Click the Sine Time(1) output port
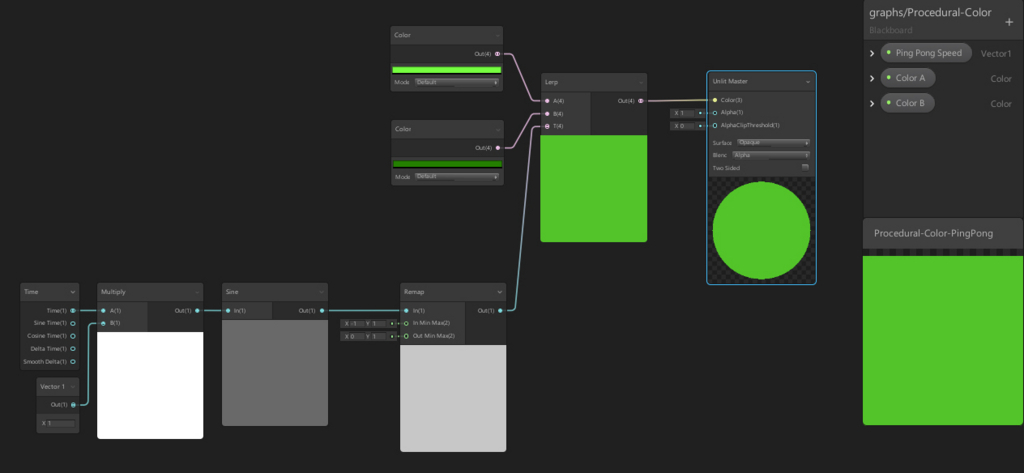 (72, 323)
